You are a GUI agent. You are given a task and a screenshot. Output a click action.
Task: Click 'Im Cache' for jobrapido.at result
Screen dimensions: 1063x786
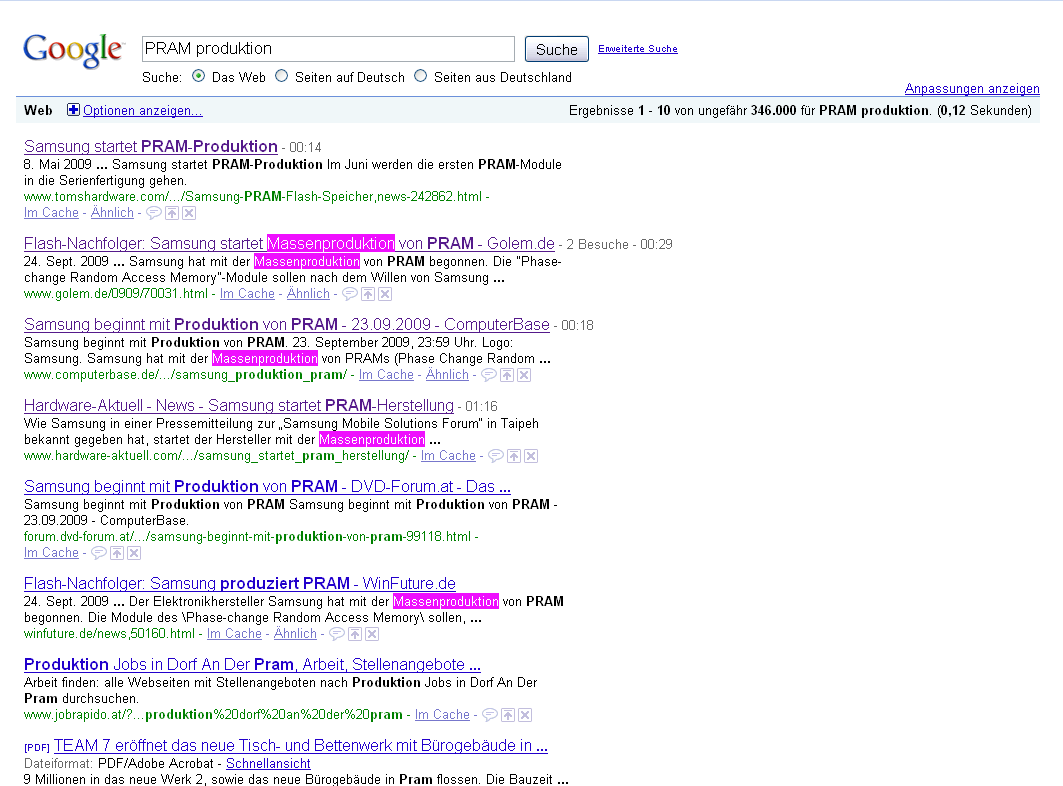[443, 715]
